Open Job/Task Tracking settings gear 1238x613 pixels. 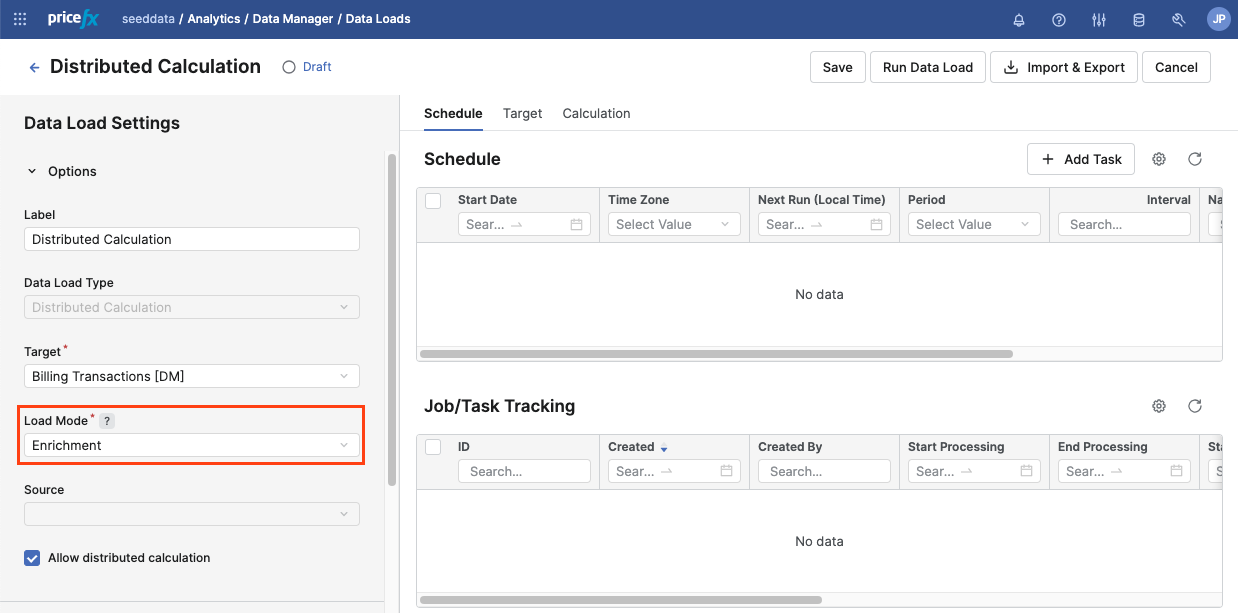(x=1159, y=406)
